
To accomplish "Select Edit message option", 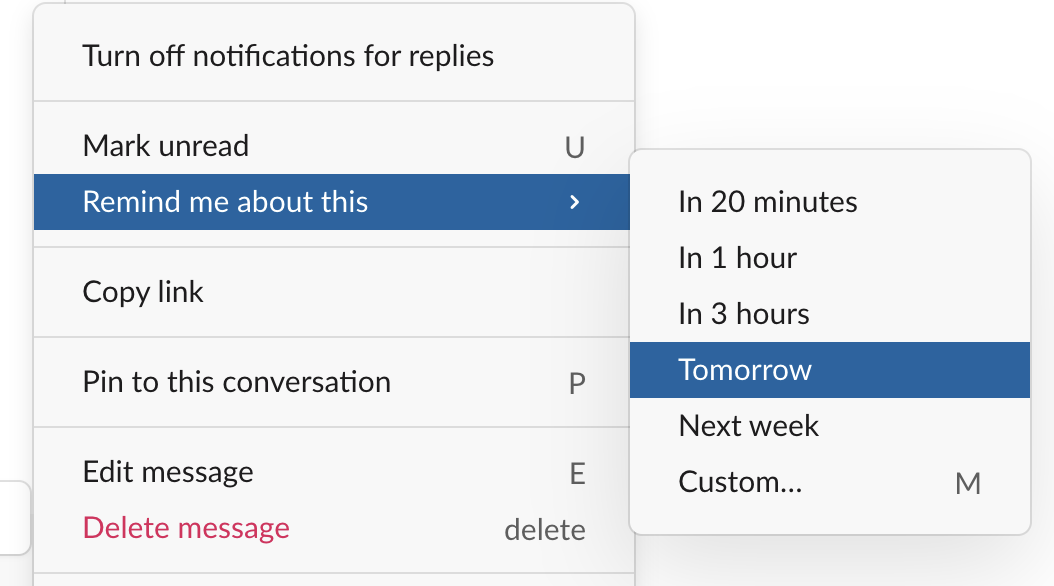I will [168, 472].
